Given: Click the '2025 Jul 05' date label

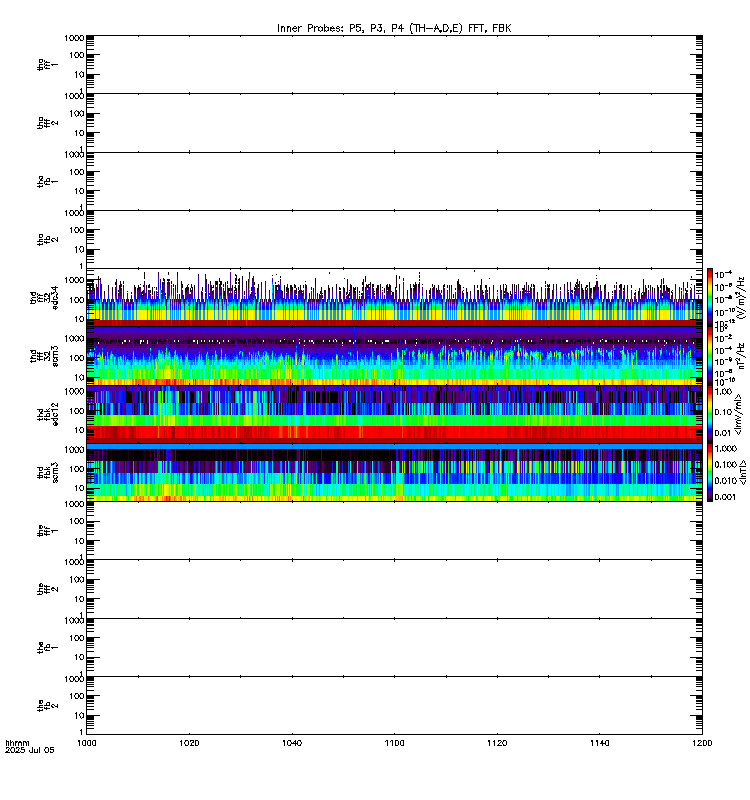Looking at the screenshot, I should tap(30, 750).
